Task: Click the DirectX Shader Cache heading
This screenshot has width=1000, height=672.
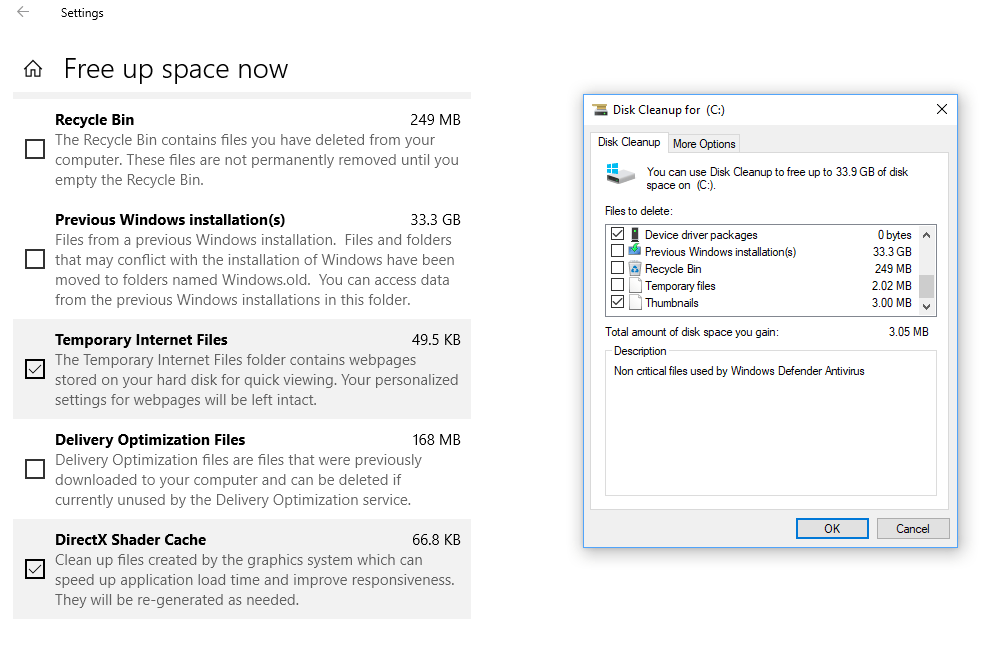Action: (x=130, y=540)
